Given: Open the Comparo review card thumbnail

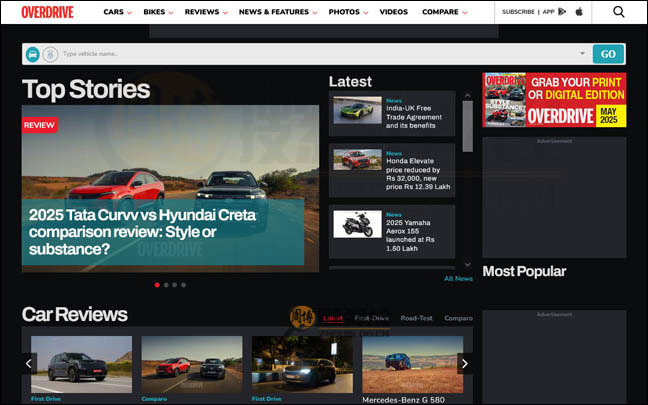Looking at the screenshot, I should coord(192,364).
